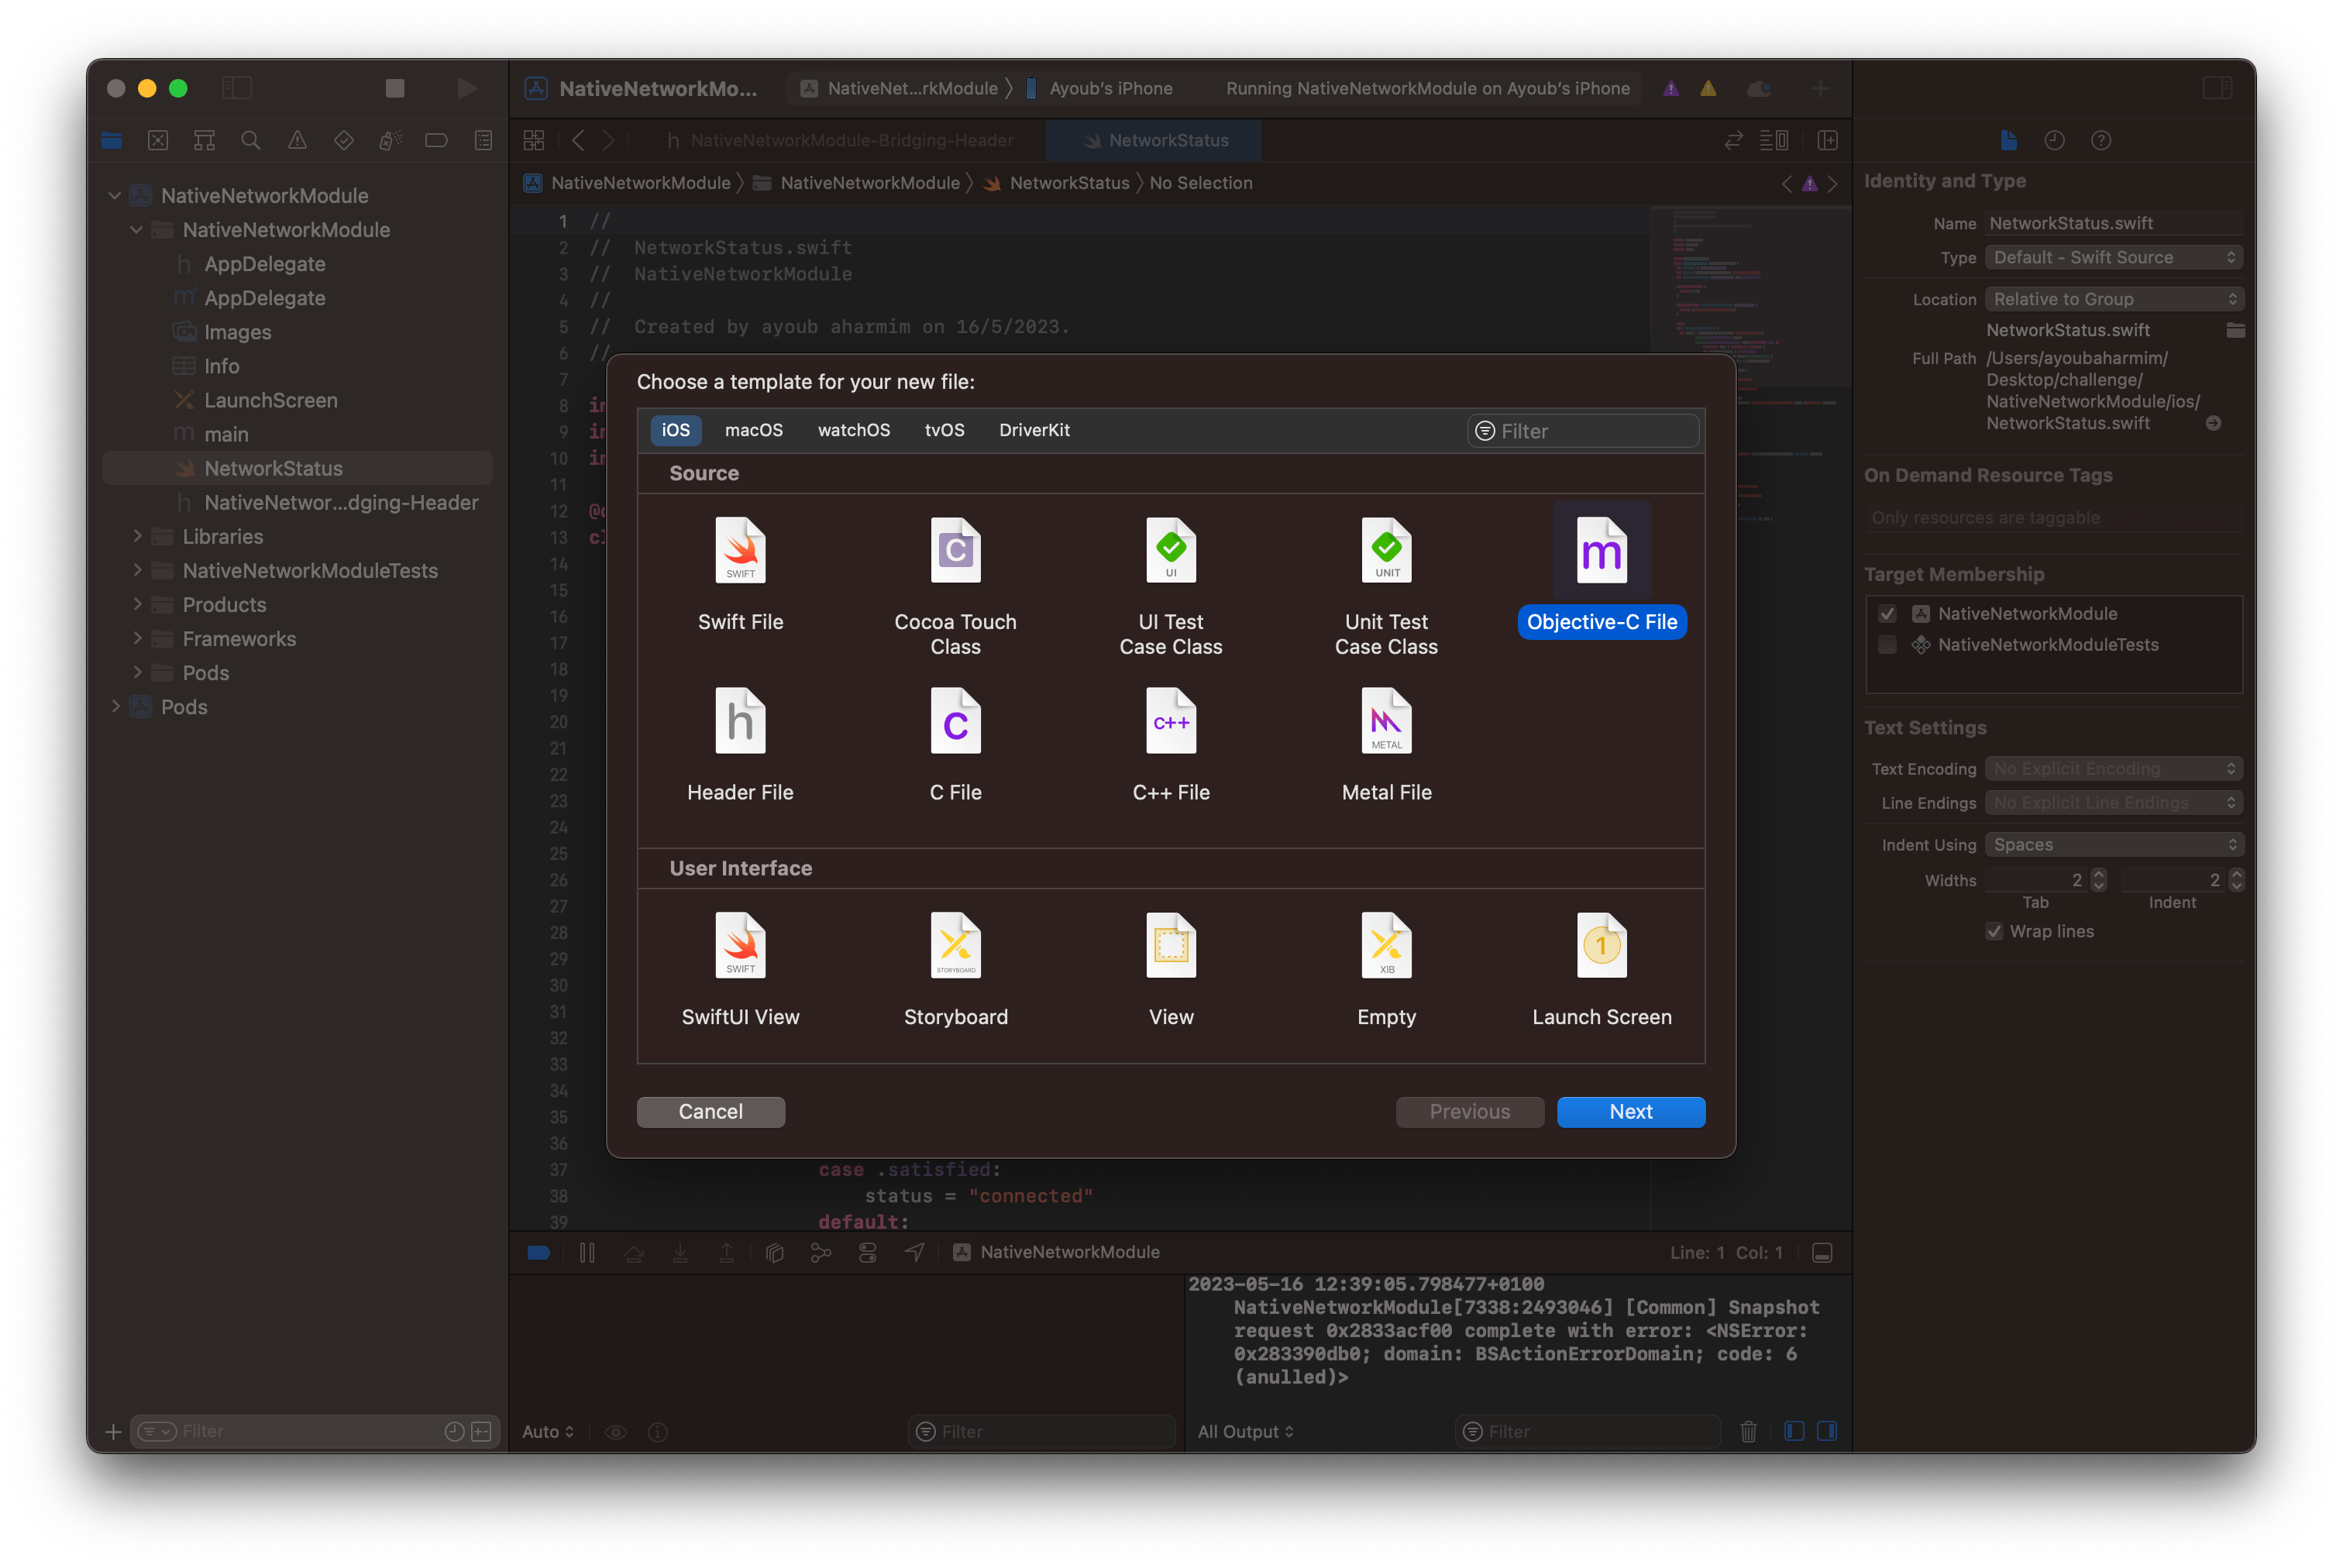Click the template Filter search field
The width and height of the screenshot is (2343, 1568).
pos(1582,431)
